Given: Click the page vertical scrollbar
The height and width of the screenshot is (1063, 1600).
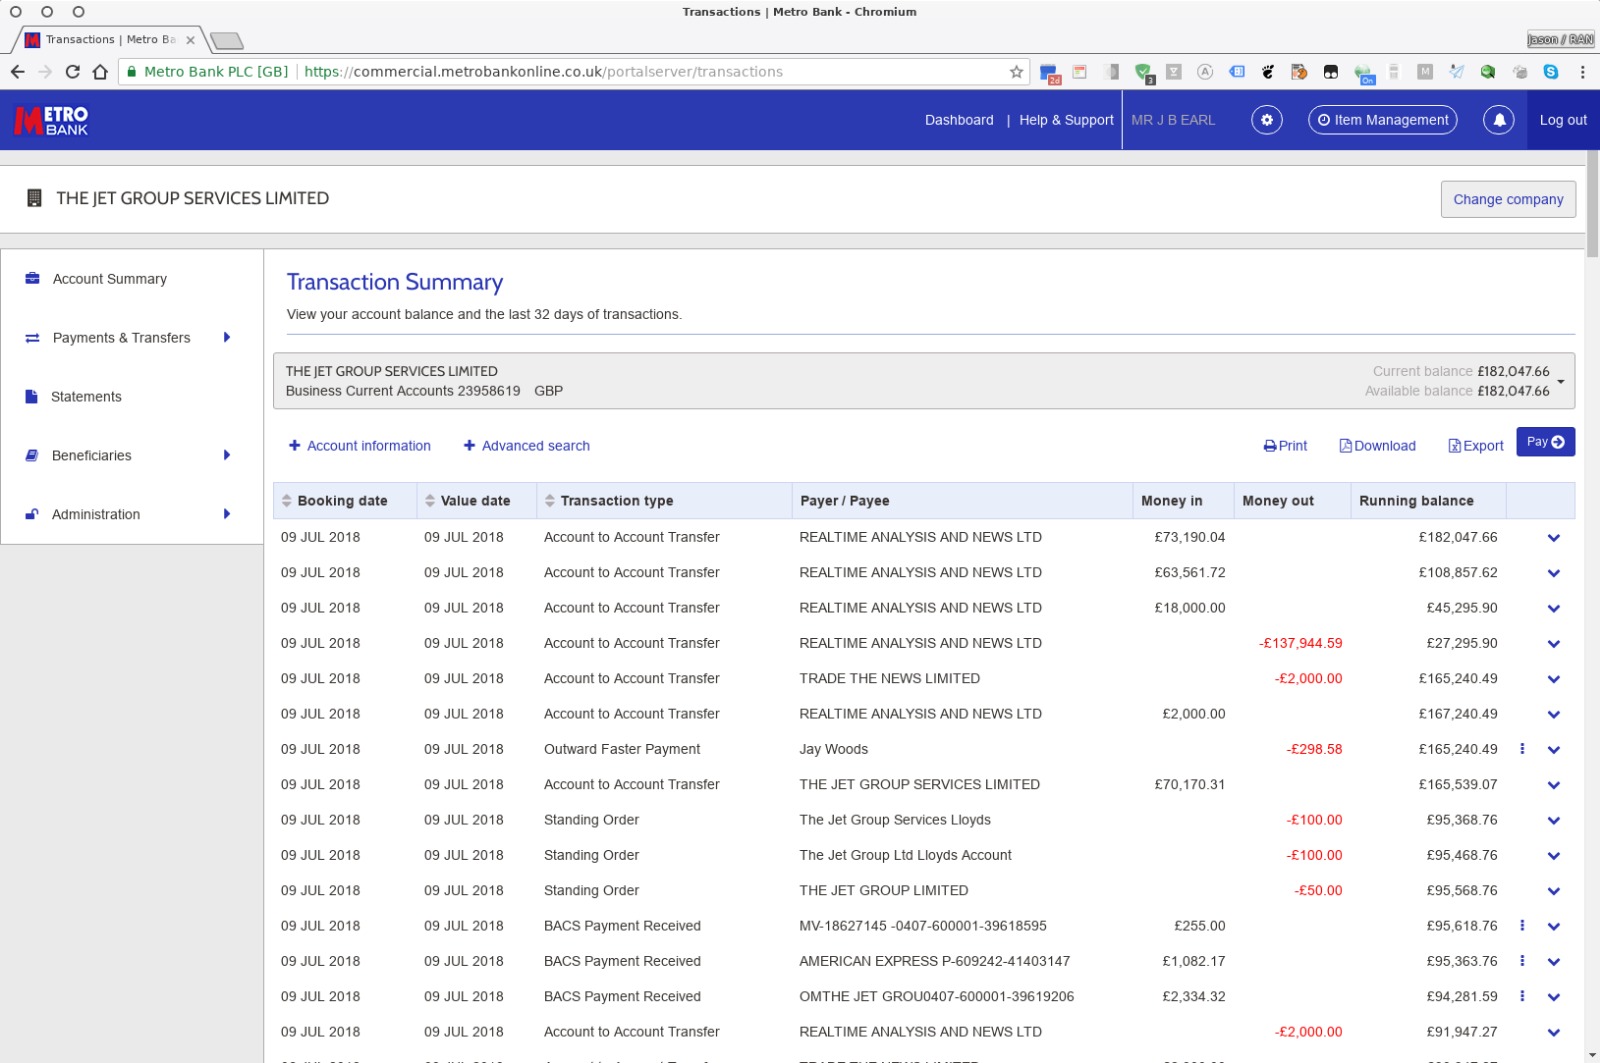Looking at the screenshot, I should point(1592,203).
